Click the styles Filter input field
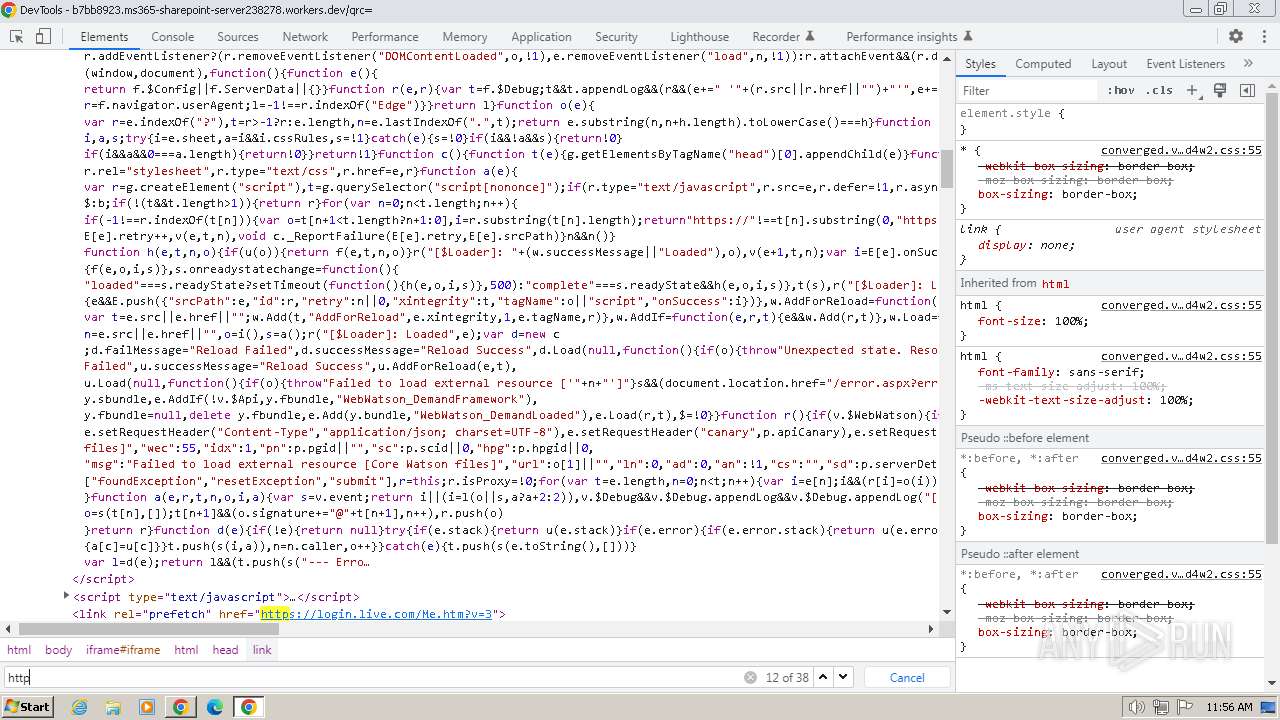This screenshot has height=720, width=1280. point(1029,90)
